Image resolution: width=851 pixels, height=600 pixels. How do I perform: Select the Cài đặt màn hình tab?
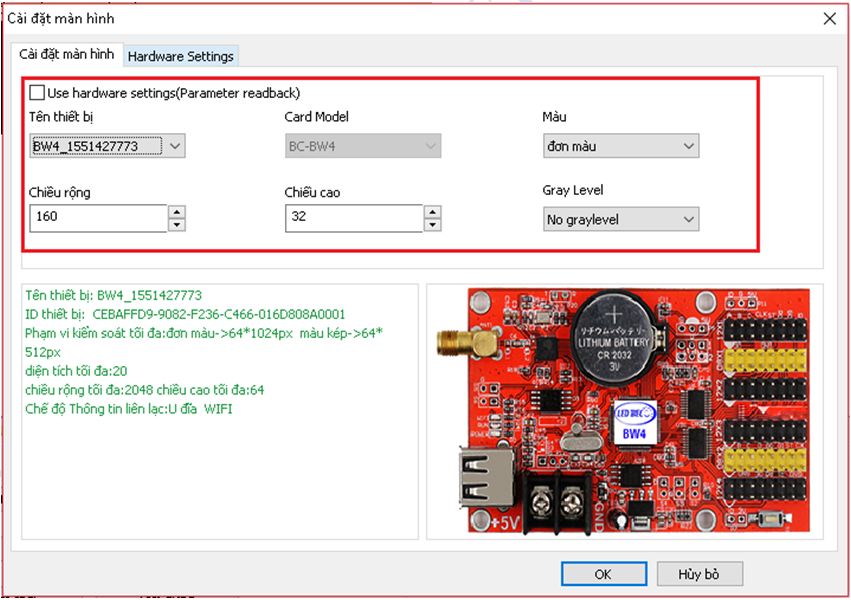click(68, 54)
